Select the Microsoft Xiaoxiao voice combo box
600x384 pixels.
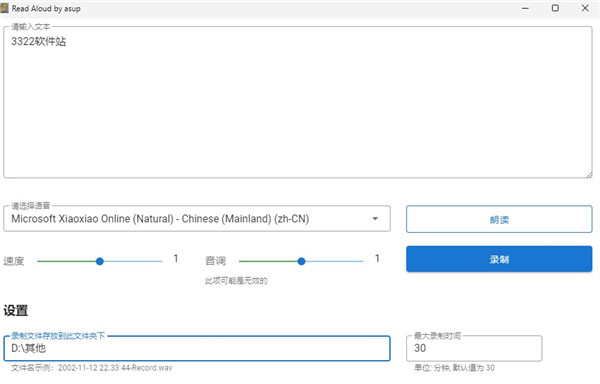point(197,219)
